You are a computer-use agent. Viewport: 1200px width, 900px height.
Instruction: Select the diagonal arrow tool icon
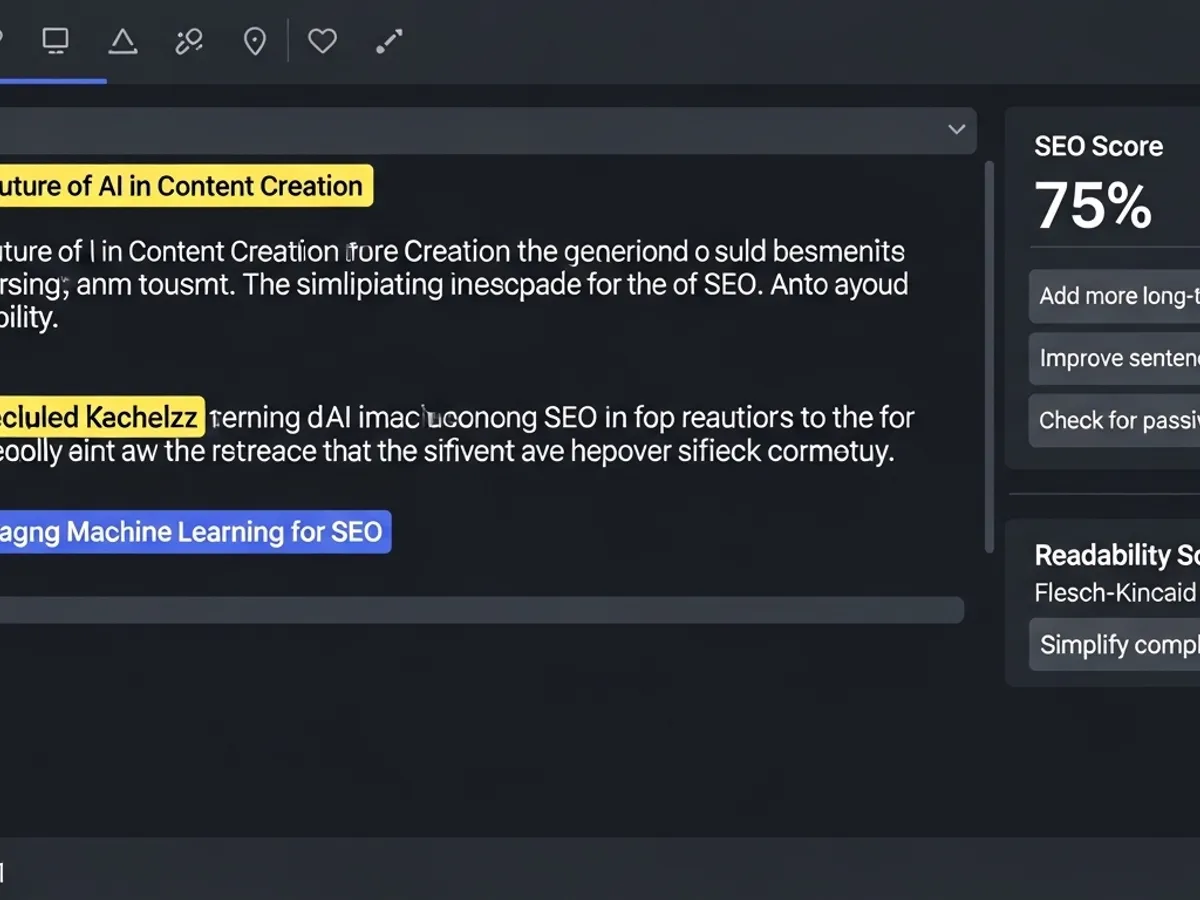point(388,41)
